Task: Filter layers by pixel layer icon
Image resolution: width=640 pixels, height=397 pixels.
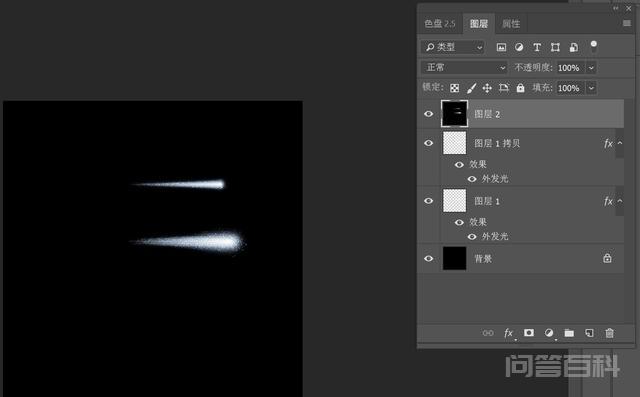Action: (x=501, y=47)
